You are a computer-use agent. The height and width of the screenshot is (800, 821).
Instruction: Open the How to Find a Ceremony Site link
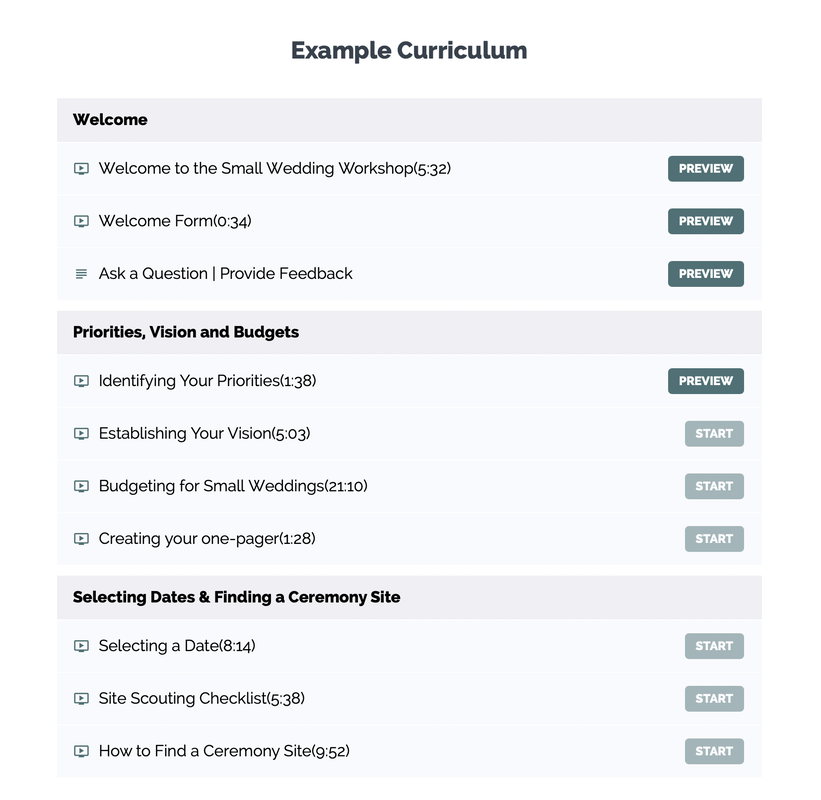click(224, 752)
